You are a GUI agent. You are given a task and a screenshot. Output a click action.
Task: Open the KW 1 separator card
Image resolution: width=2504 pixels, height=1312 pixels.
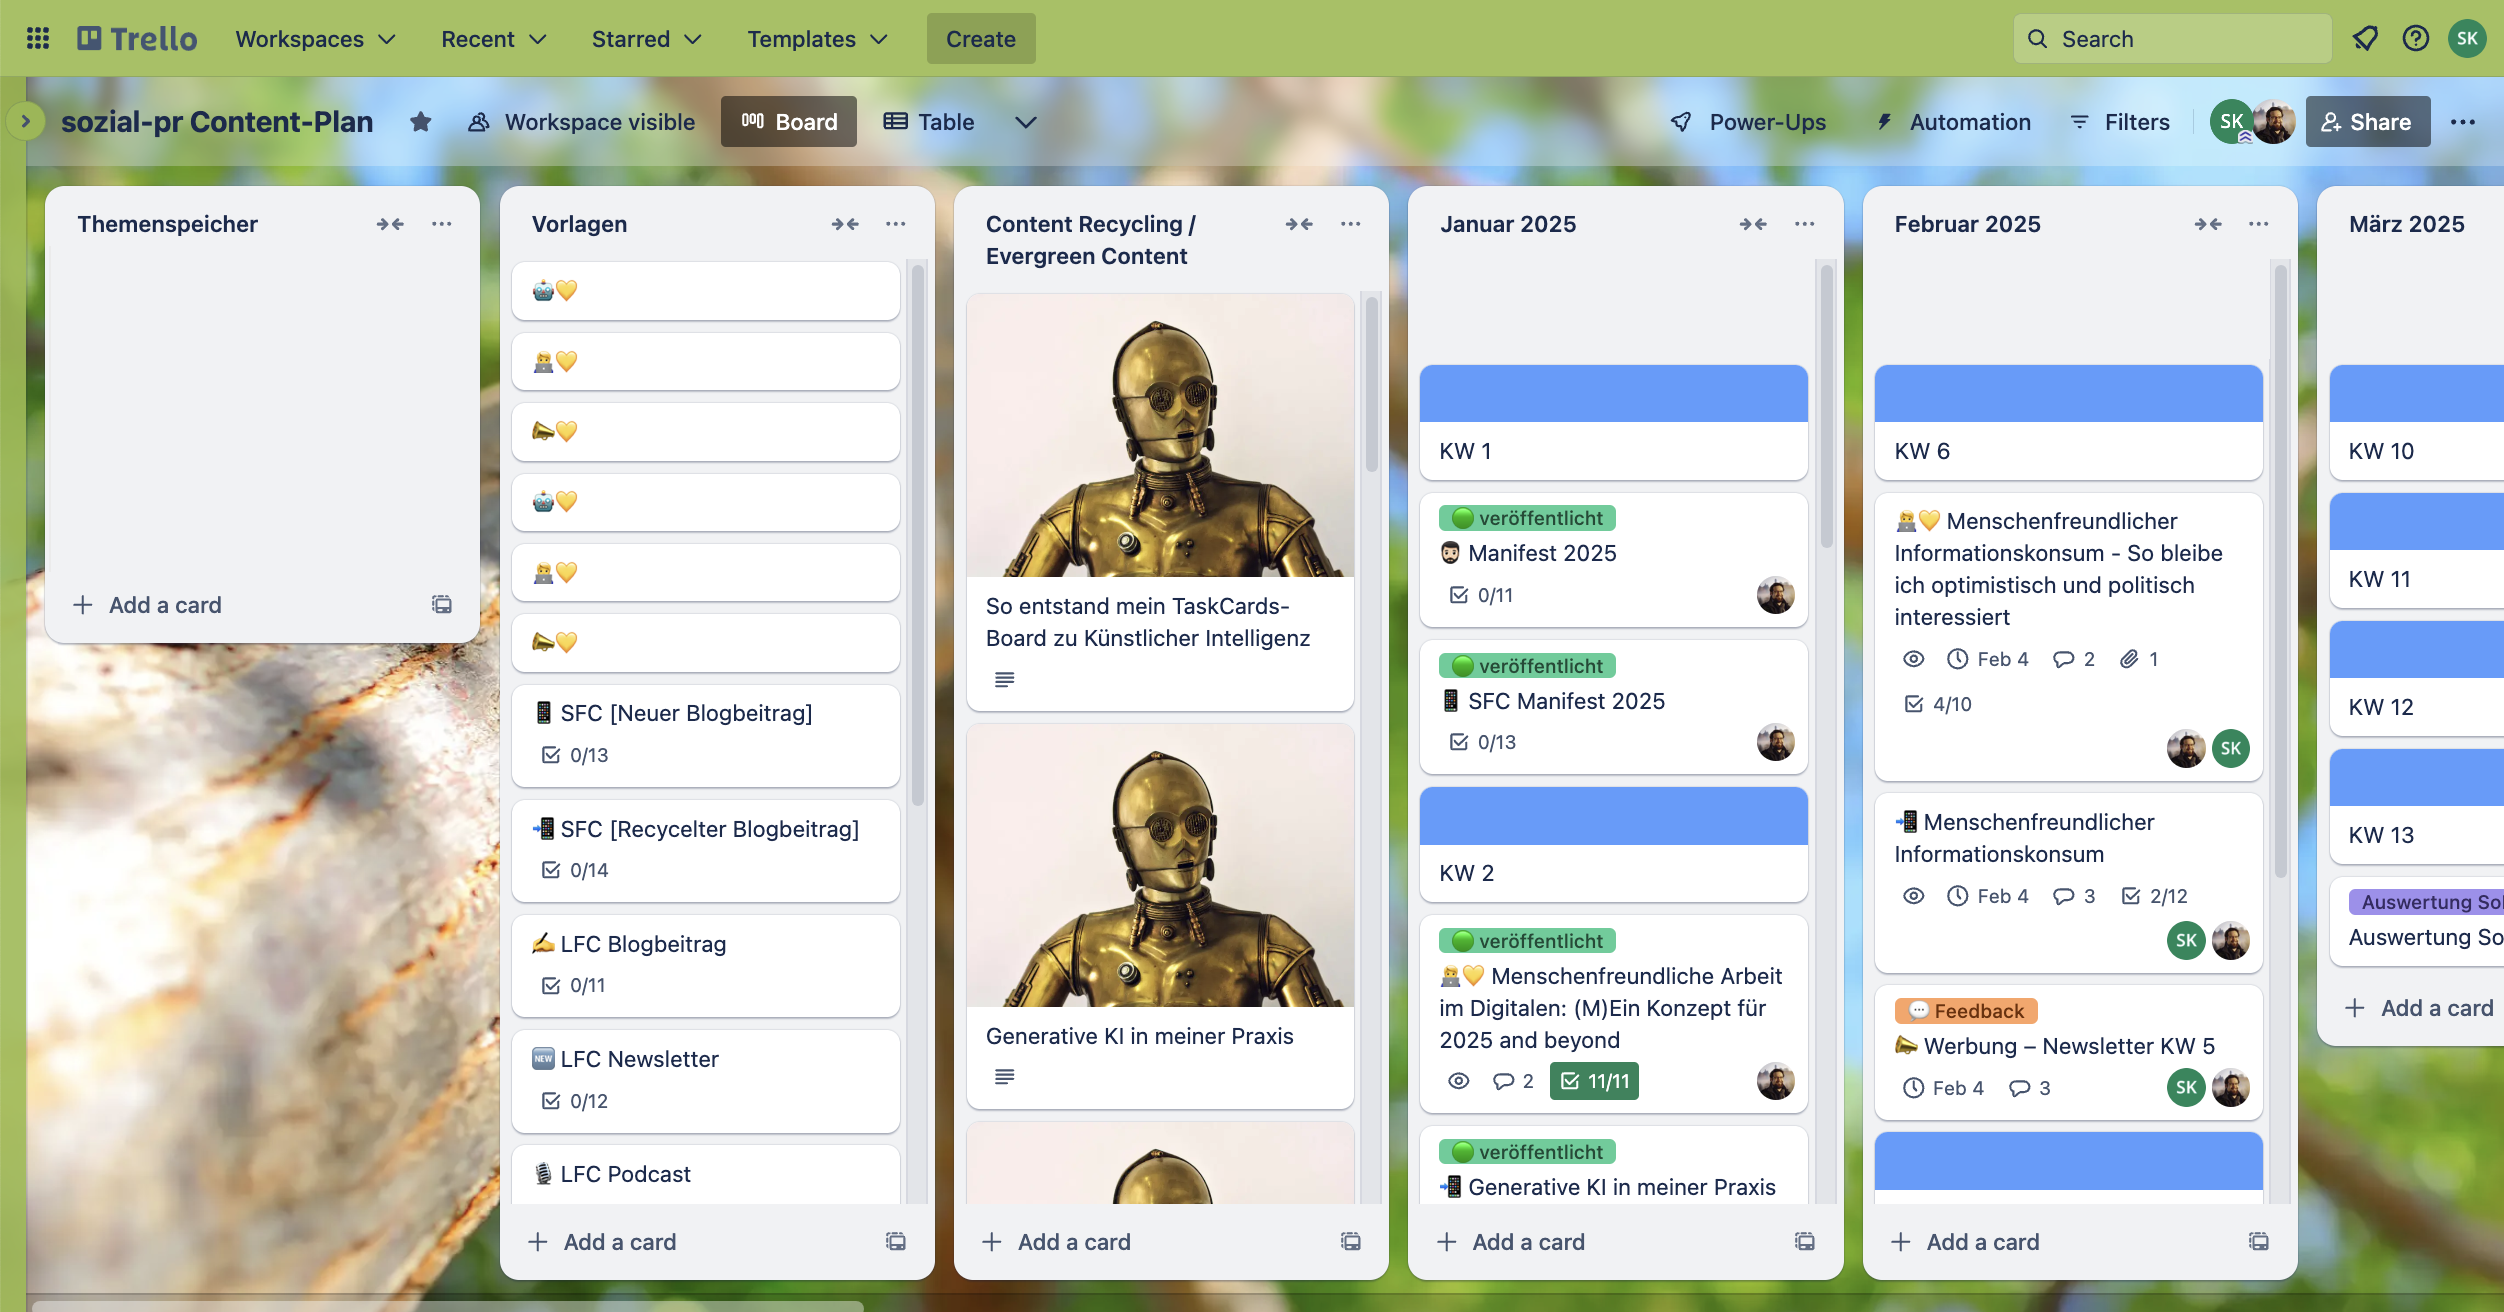1613,422
